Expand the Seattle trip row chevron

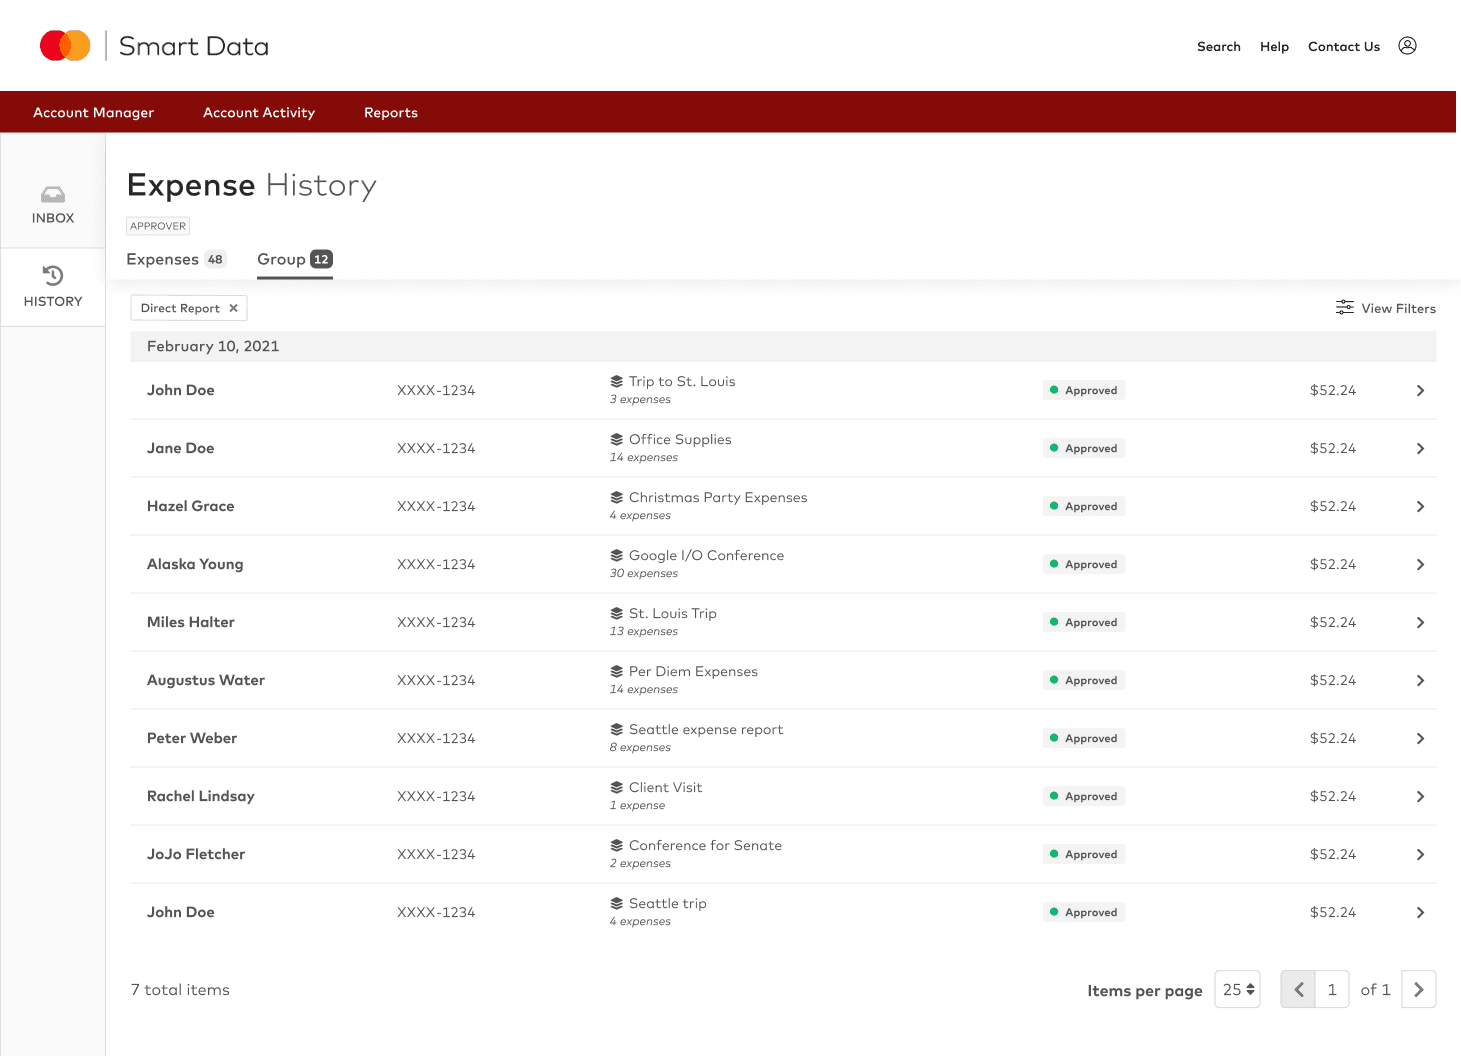1420,912
